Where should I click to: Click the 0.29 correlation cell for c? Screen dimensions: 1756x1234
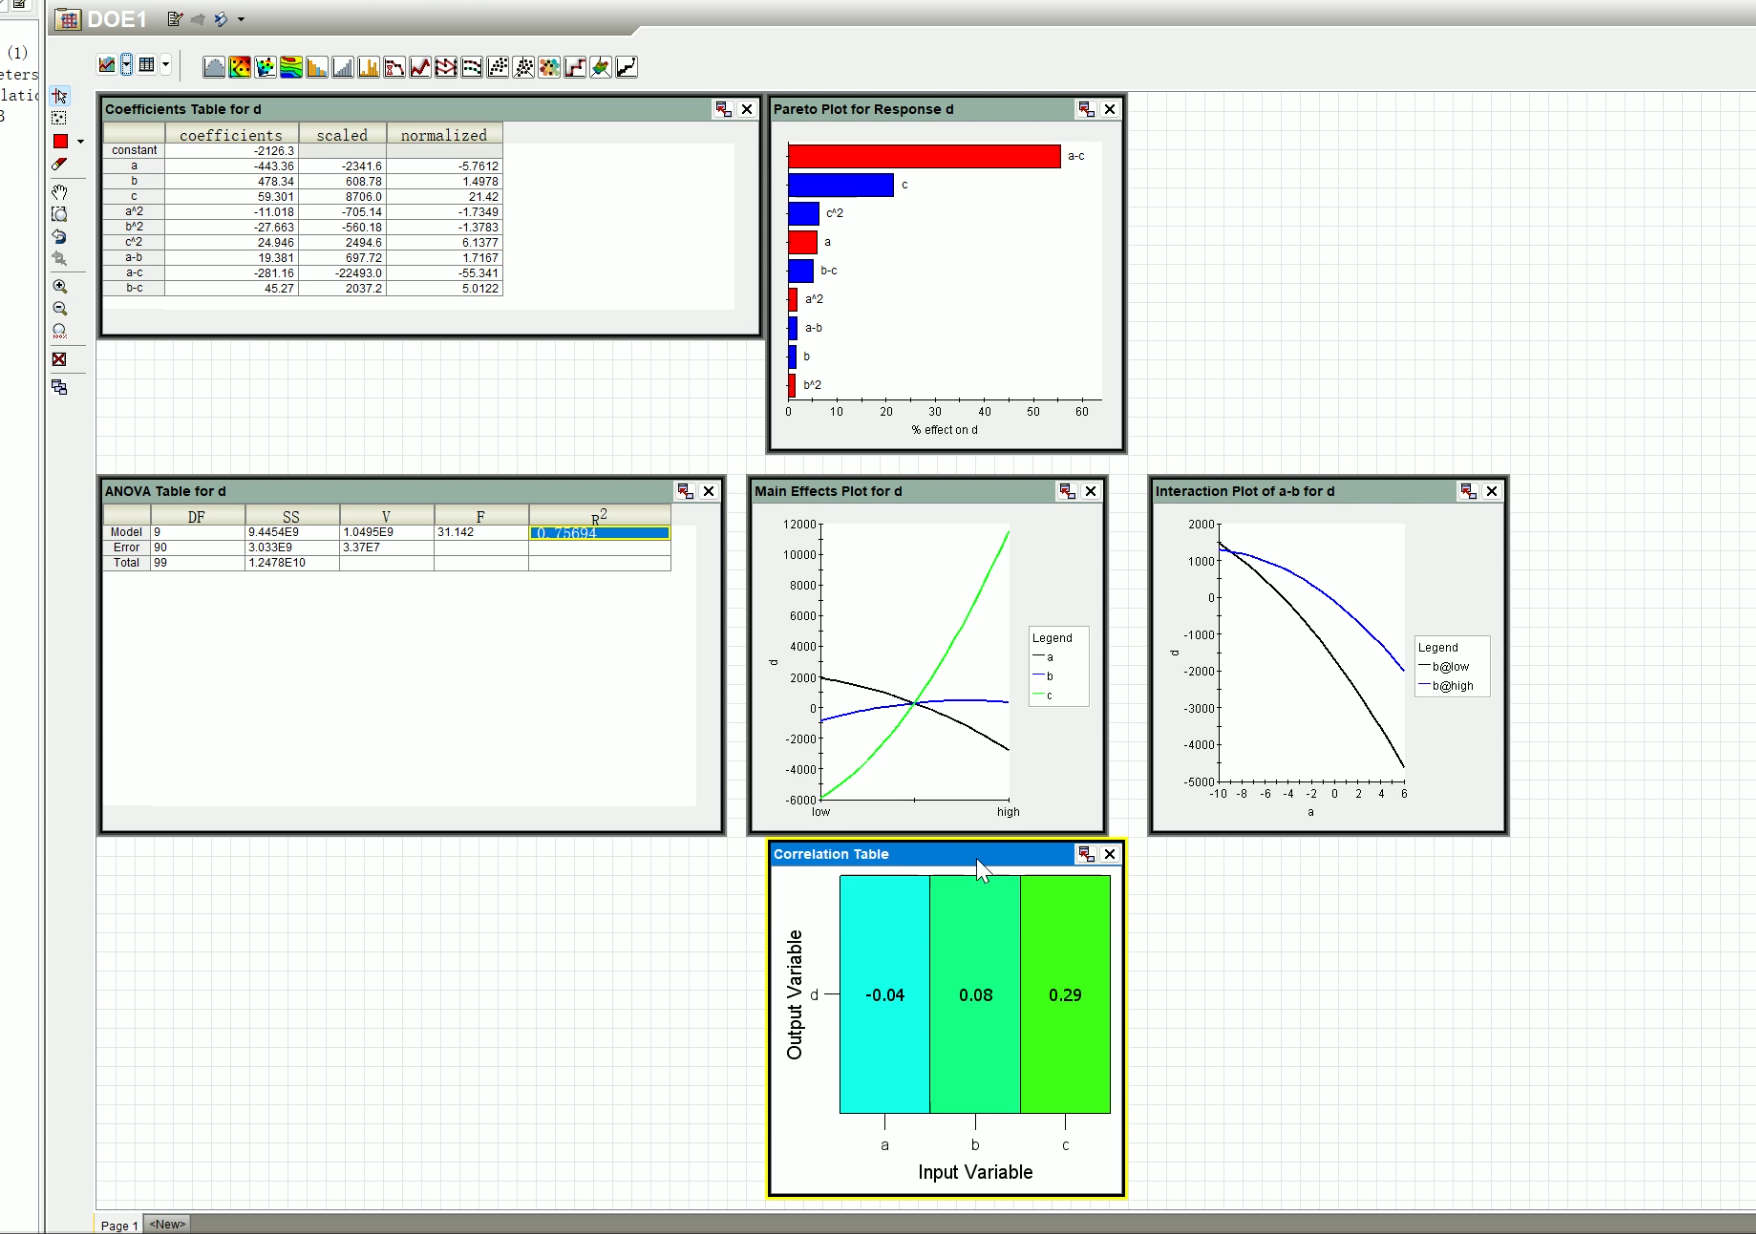click(x=1065, y=995)
